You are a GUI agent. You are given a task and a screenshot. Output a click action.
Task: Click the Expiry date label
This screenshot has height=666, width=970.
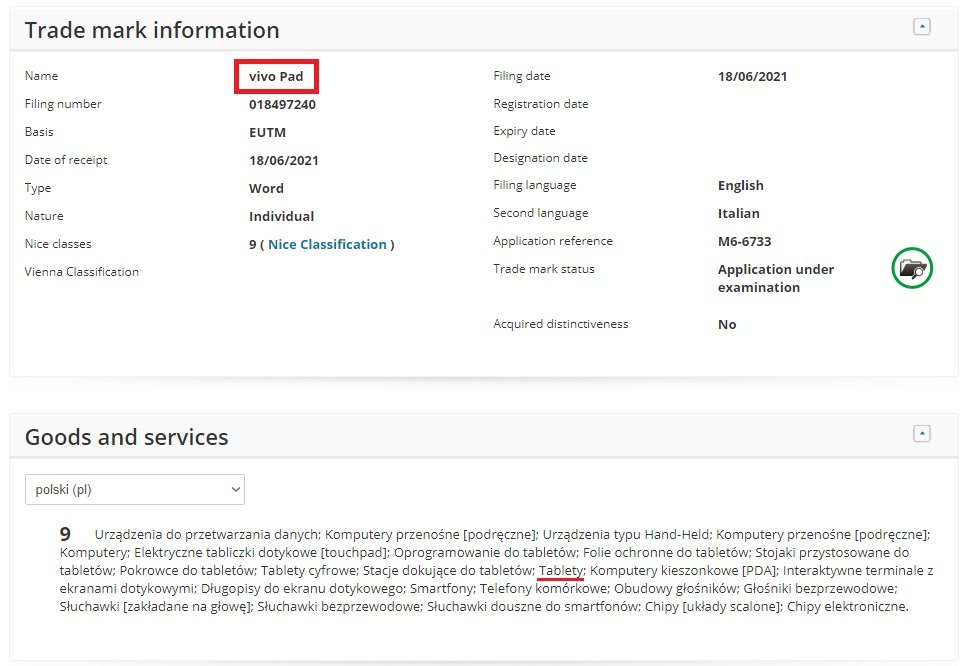(524, 131)
